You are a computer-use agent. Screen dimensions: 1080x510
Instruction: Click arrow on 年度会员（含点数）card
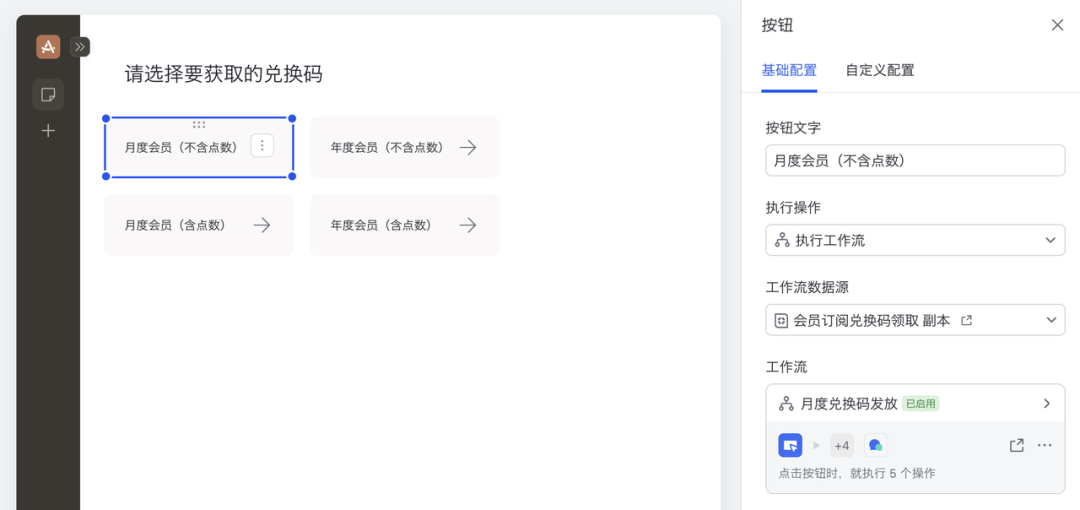tap(468, 225)
